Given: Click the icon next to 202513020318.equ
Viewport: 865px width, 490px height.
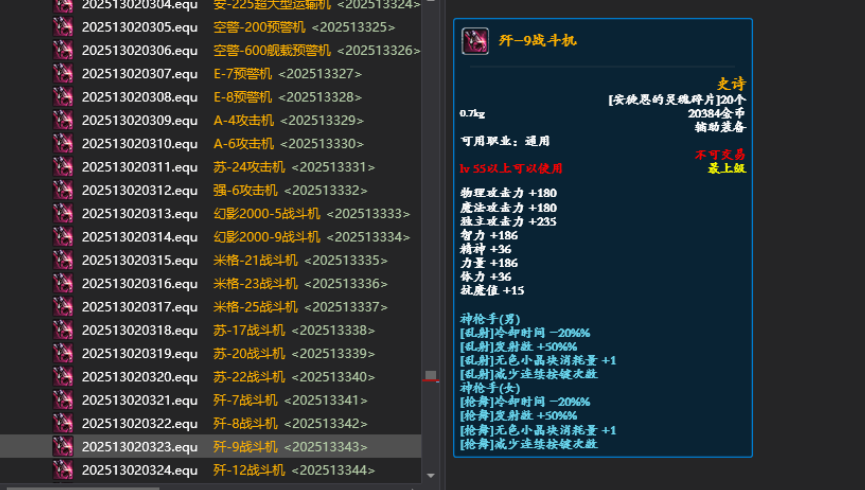Looking at the screenshot, I should pos(63,330).
